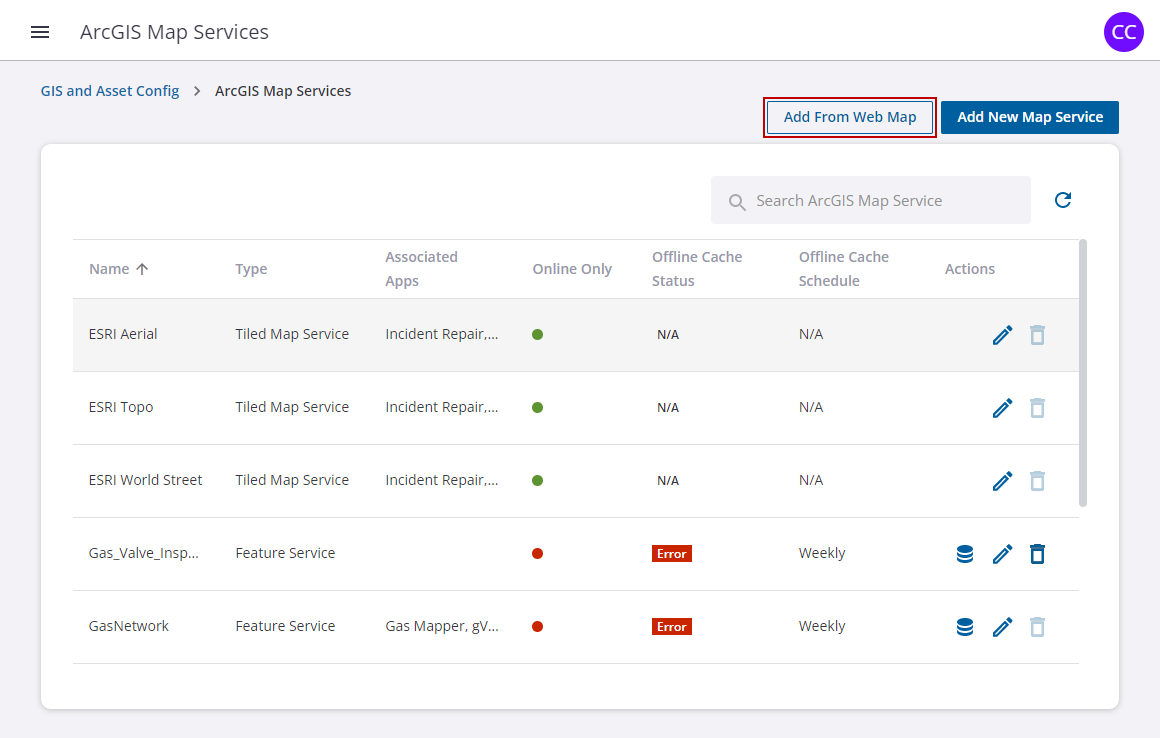Delete the Gas_Valve_Insp service
The image size is (1160, 738).
(x=1037, y=554)
